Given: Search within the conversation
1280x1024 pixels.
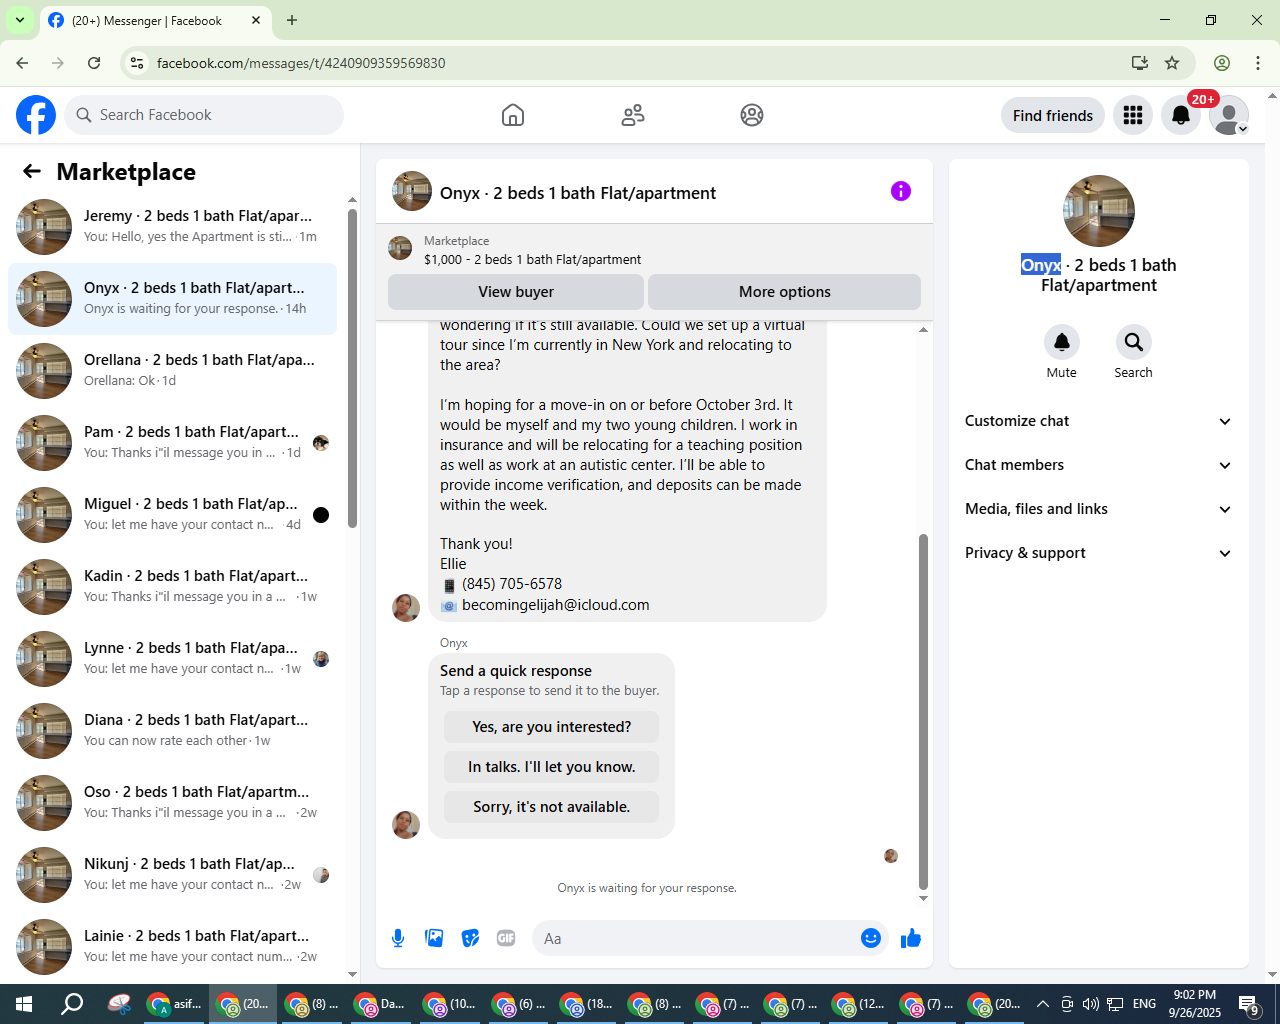Looking at the screenshot, I should pyautogui.click(x=1134, y=342).
